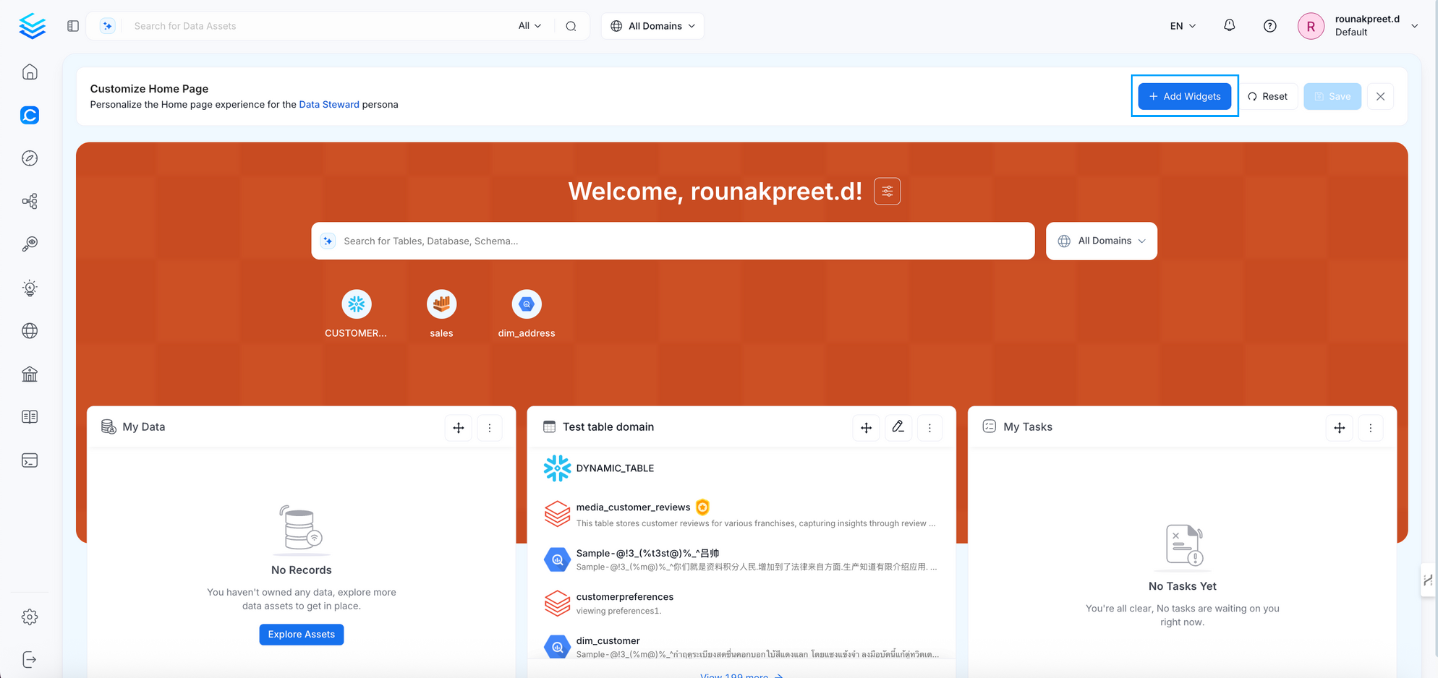
Task: Toggle the sidebar collapse icon near the logo
Action: click(72, 25)
